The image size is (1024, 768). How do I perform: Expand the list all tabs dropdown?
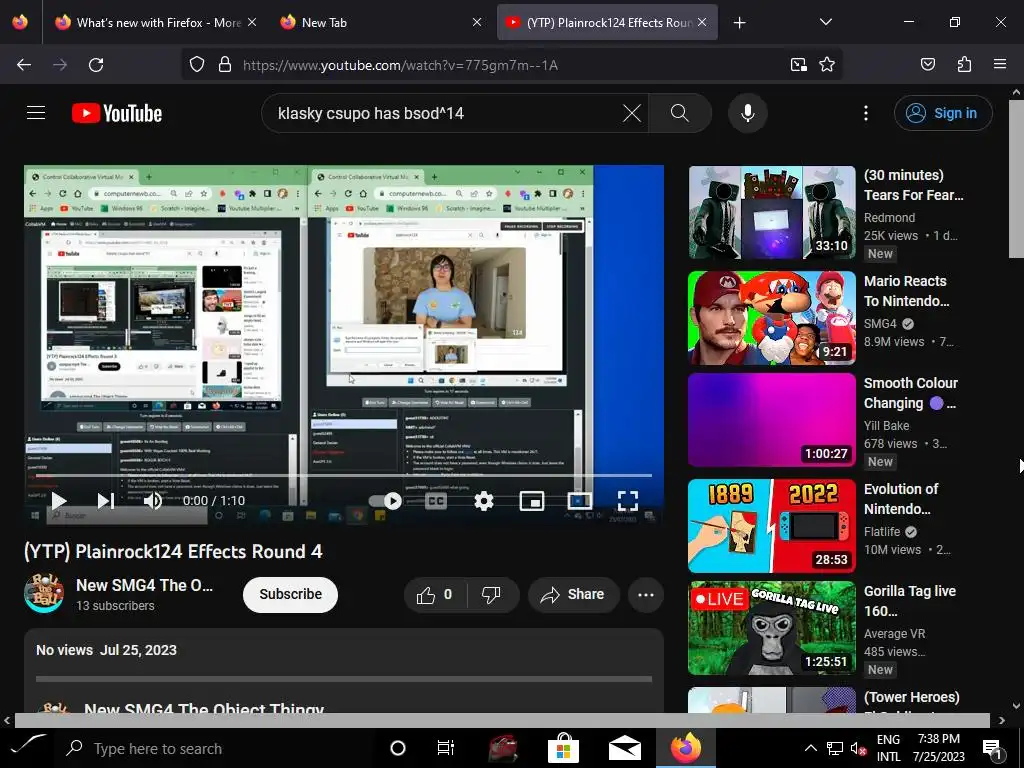click(825, 22)
